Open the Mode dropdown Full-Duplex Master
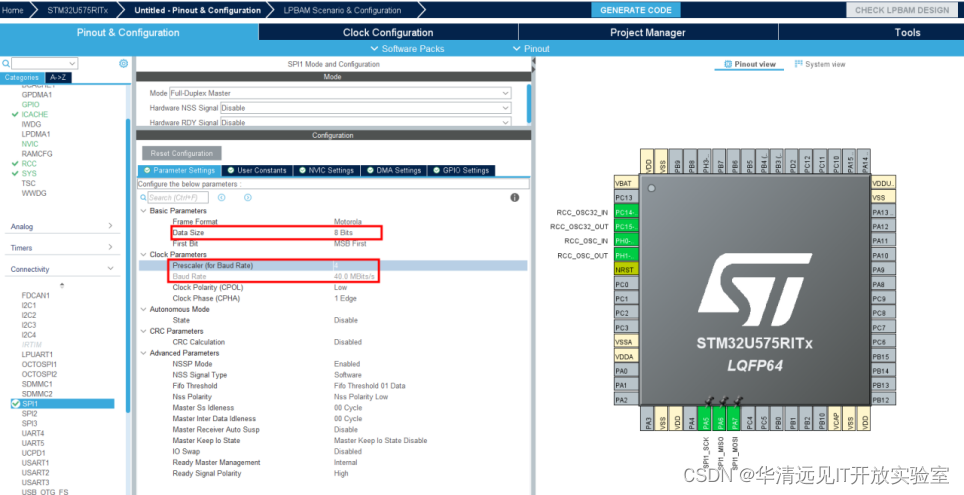The width and height of the screenshot is (964, 495). tap(339, 93)
